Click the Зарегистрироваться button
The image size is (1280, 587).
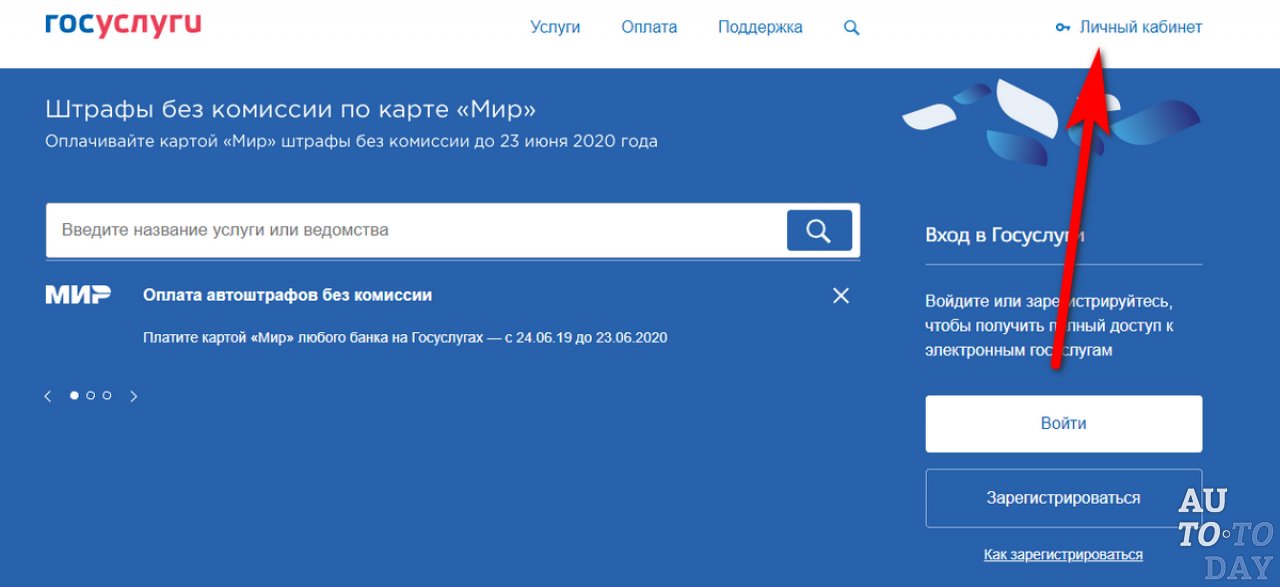coord(1063,498)
